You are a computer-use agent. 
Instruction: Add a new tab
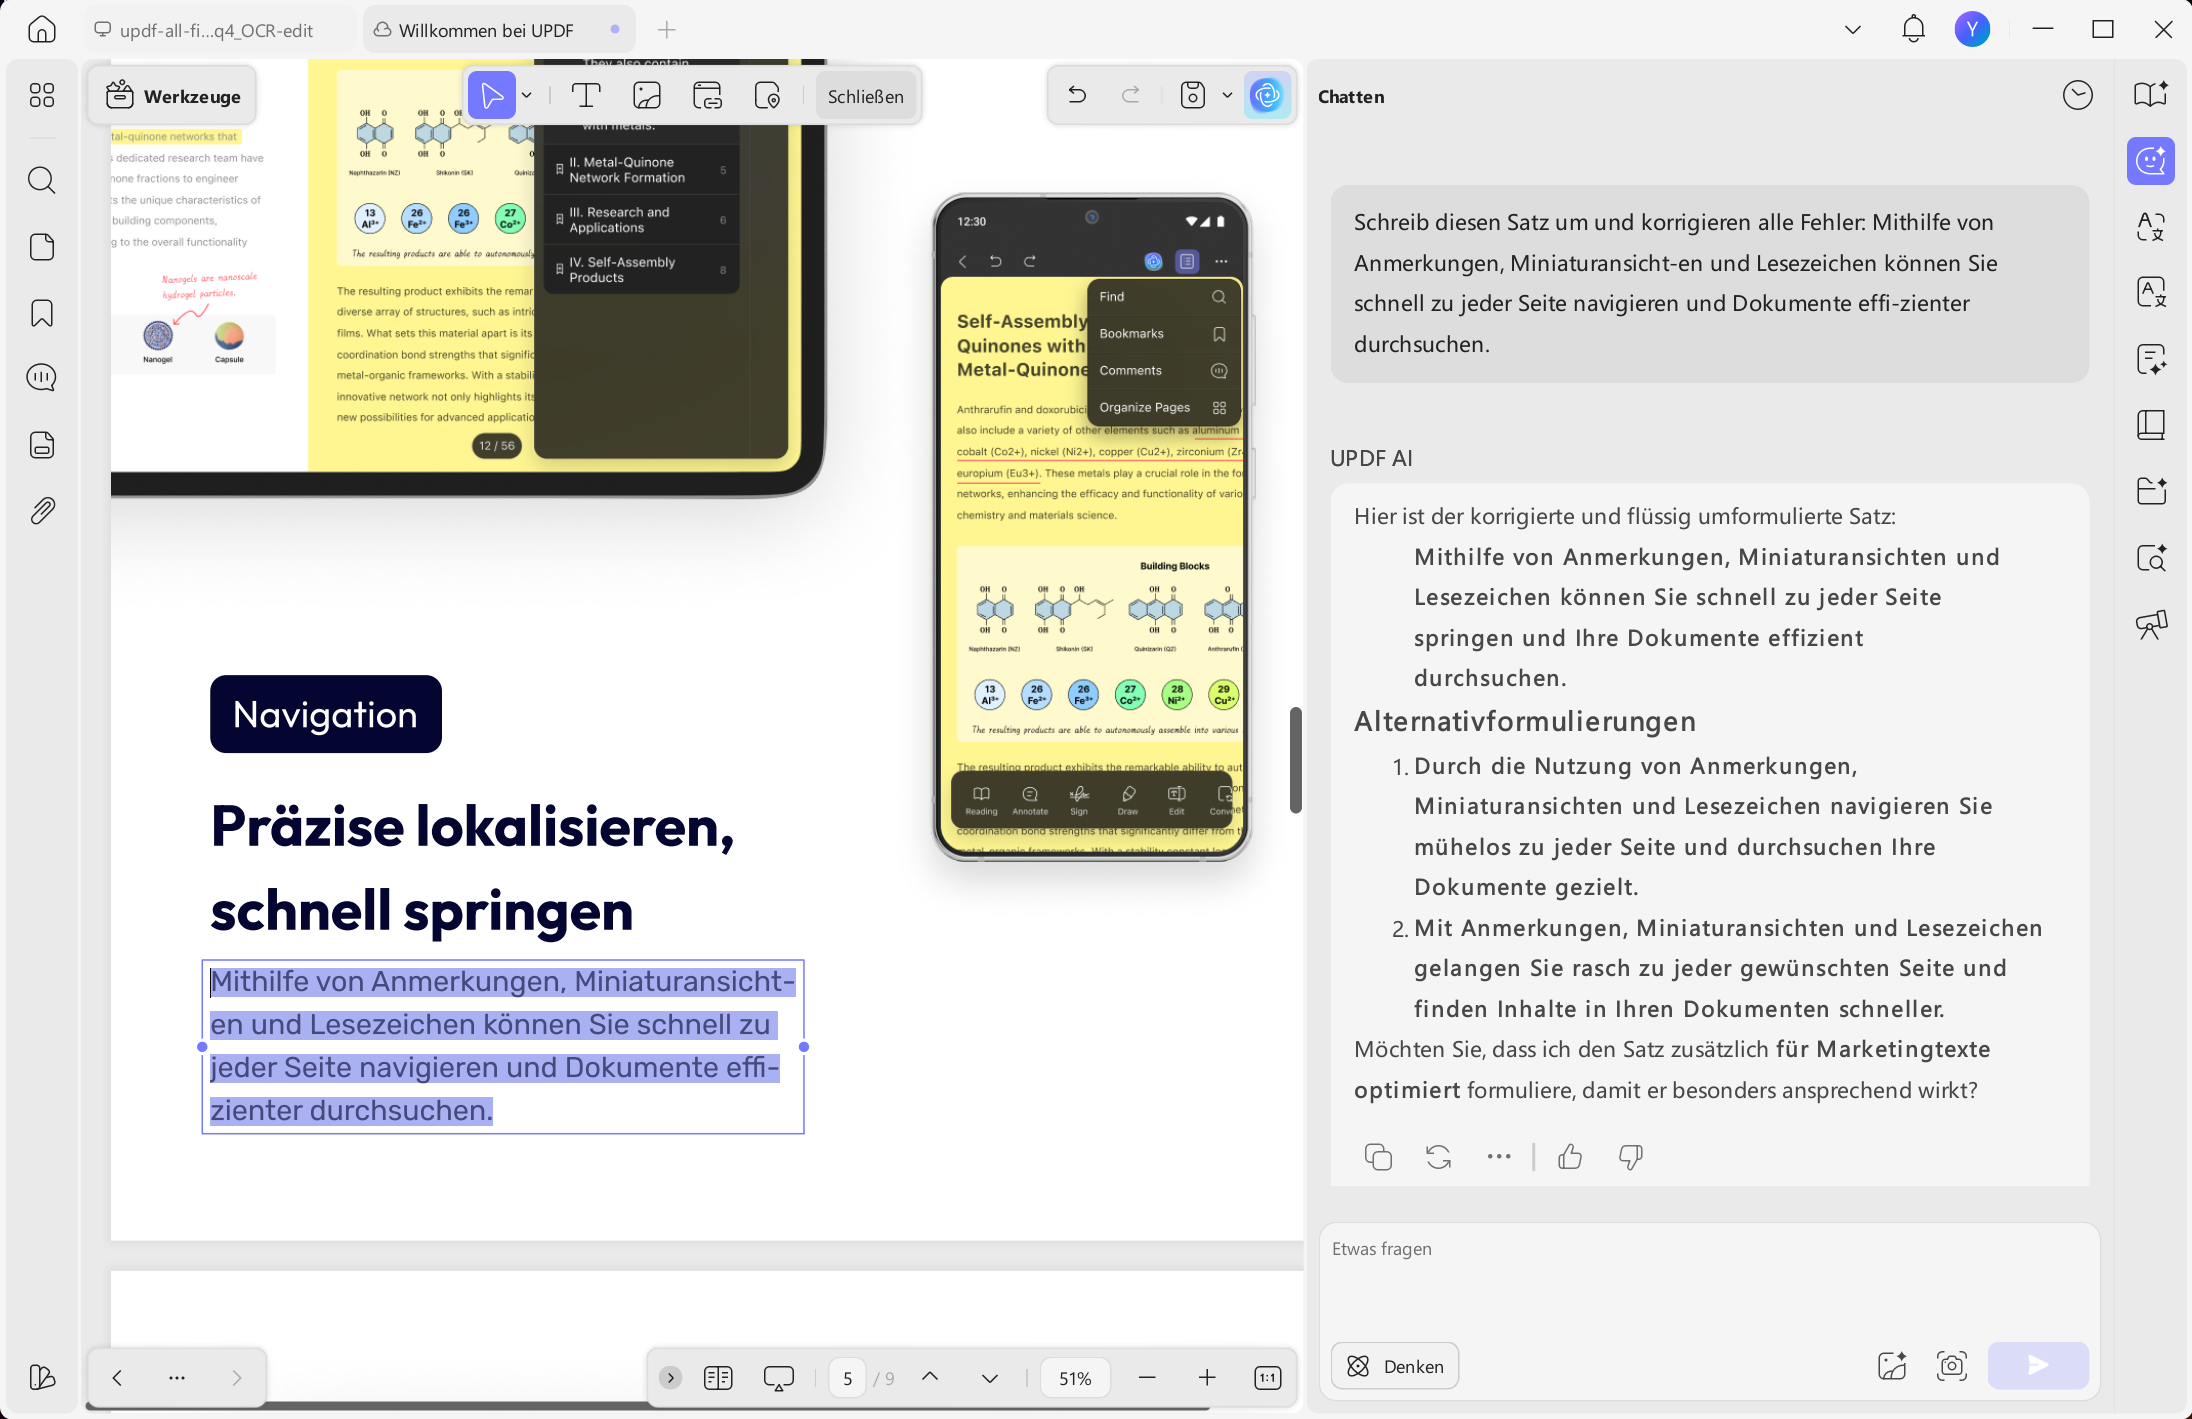point(667,30)
